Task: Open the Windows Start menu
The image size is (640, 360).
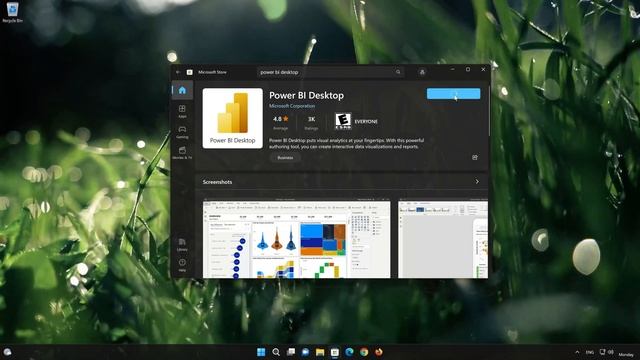Action: 261,352
